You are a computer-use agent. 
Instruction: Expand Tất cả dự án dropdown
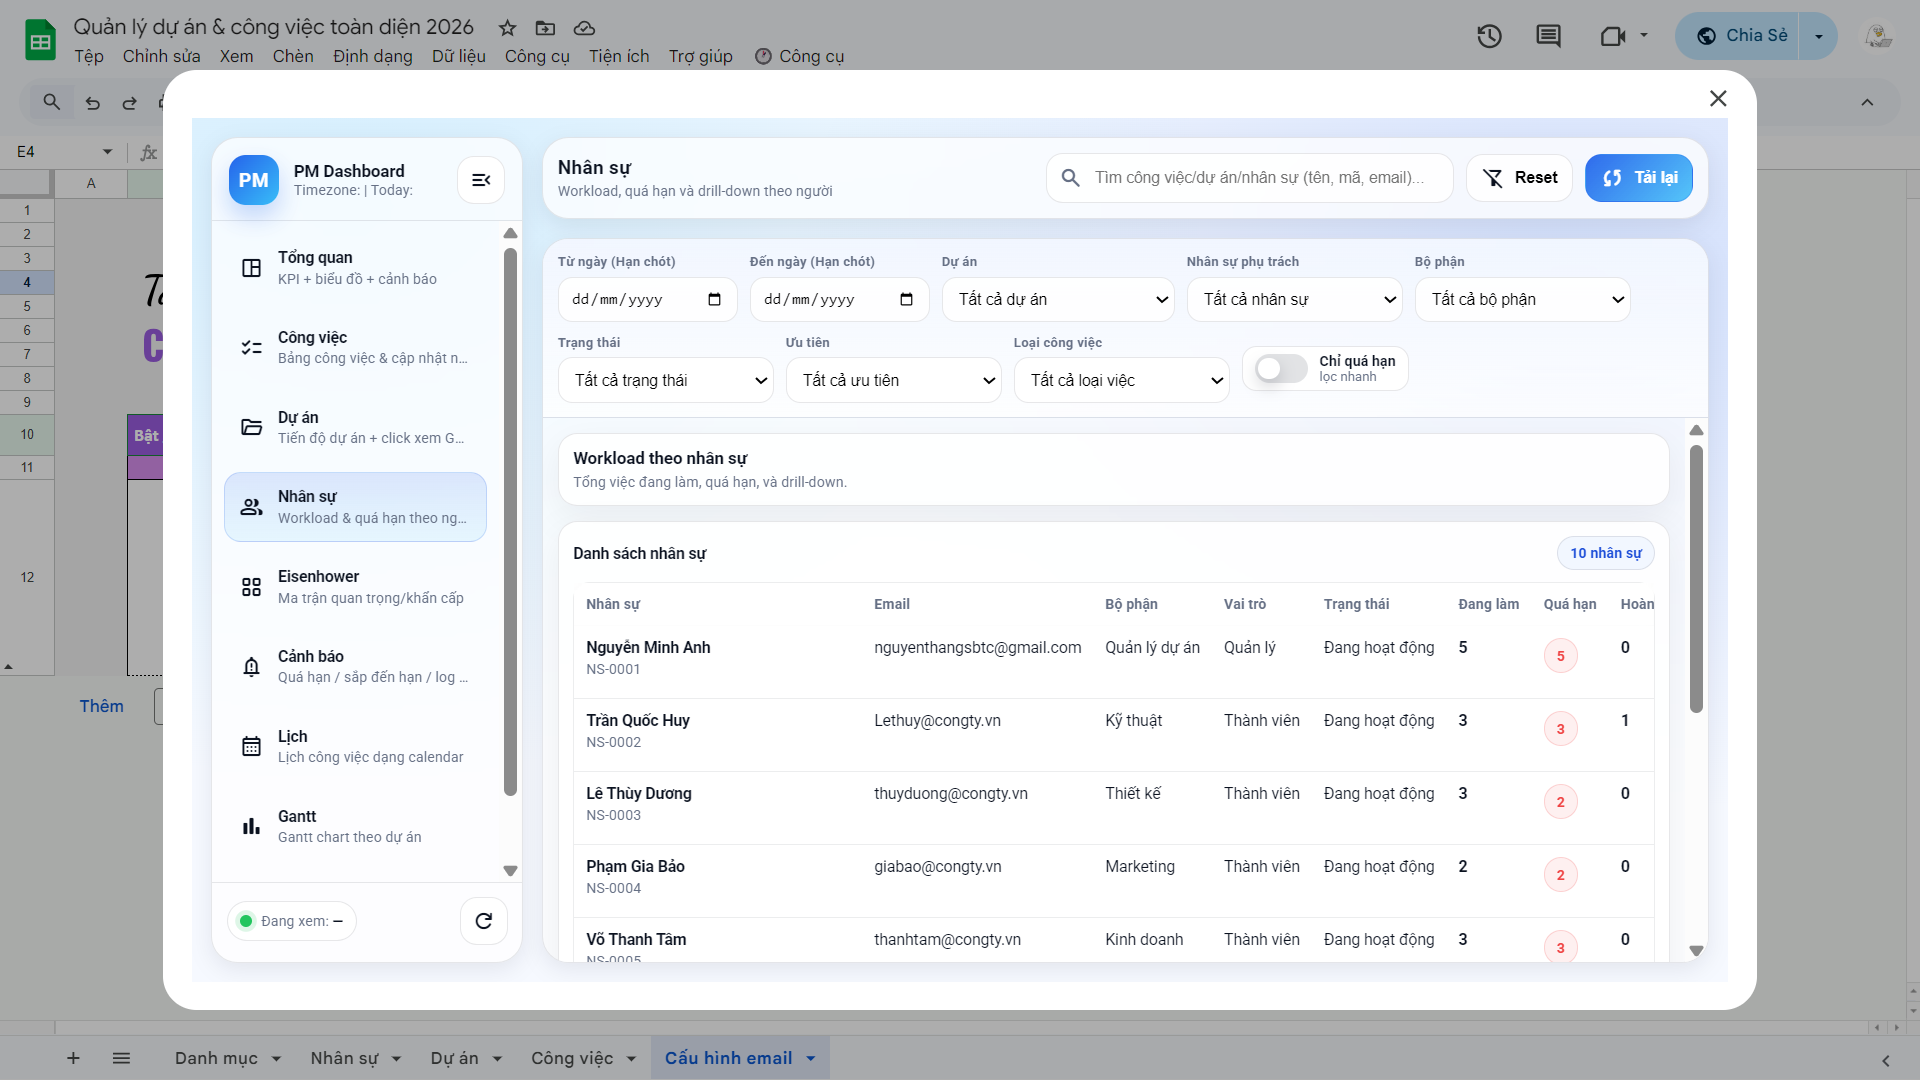(1058, 300)
